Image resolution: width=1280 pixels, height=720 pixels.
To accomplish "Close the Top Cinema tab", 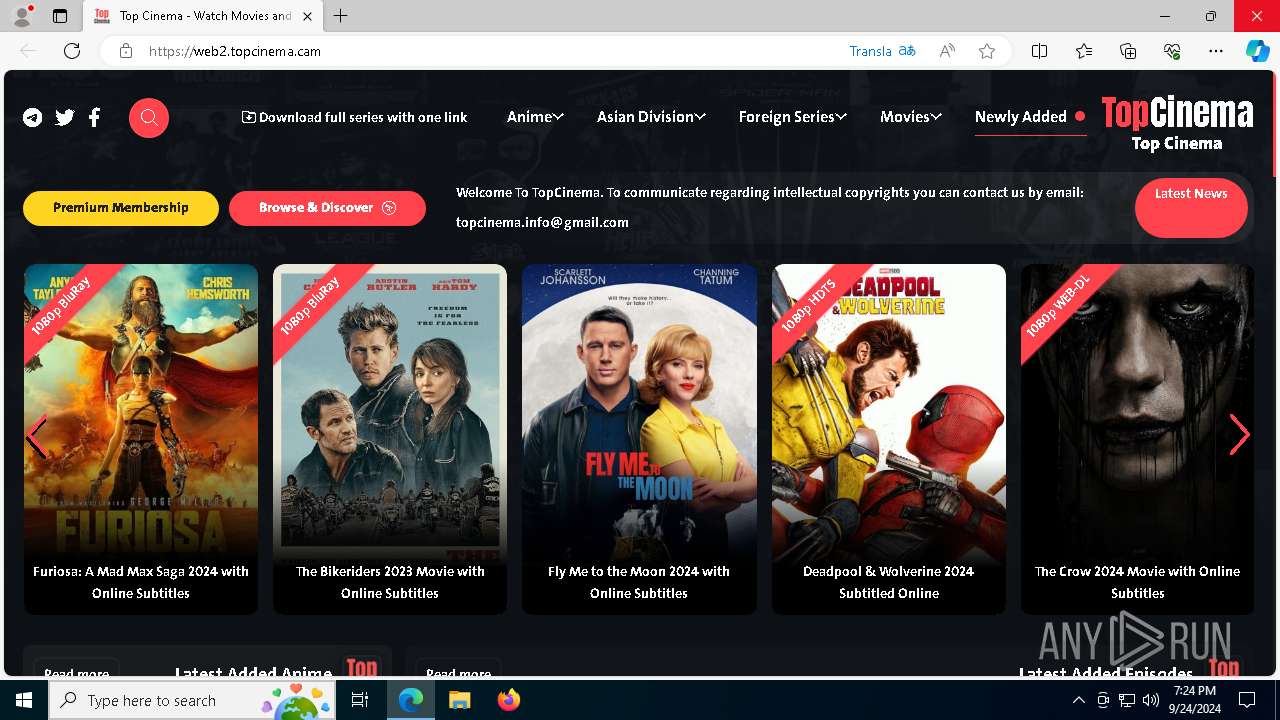I will [x=307, y=16].
